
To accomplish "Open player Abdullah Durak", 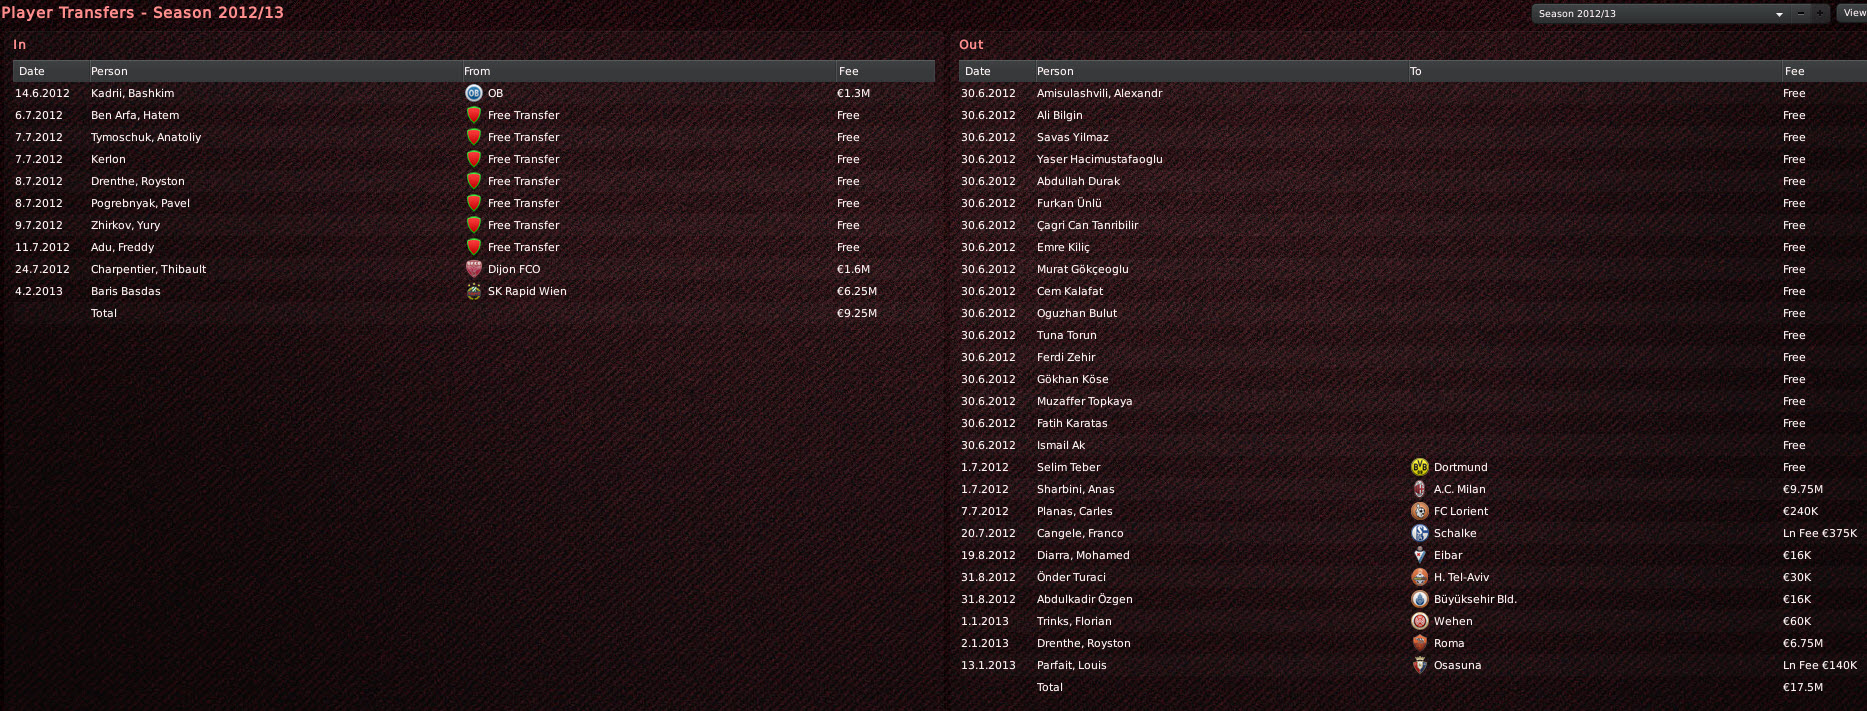I will 1078,181.
